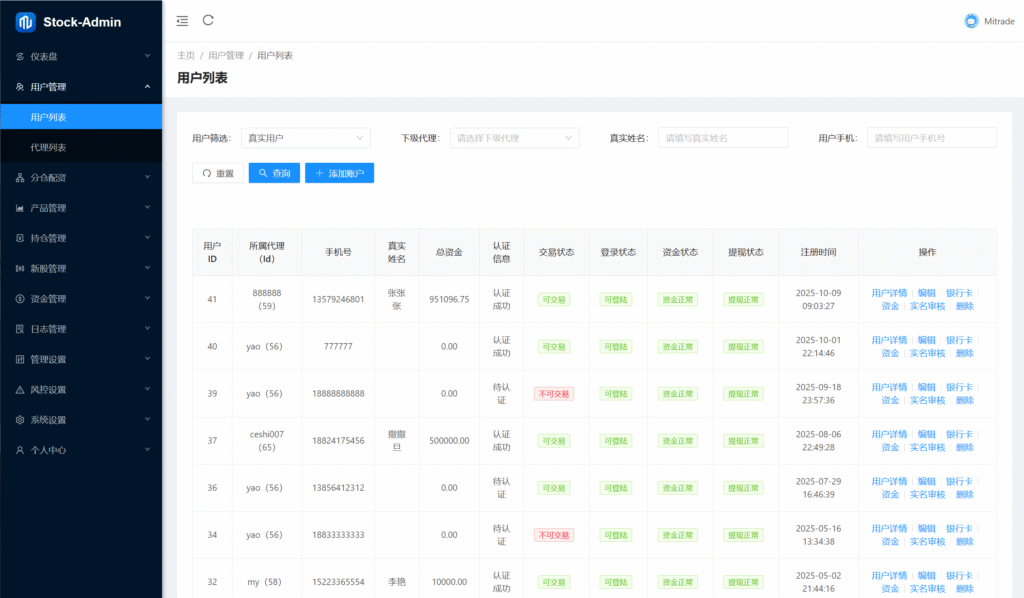Open the 用户筛选 dropdown showing 真实用户
The width and height of the screenshot is (1024, 598).
305,138
